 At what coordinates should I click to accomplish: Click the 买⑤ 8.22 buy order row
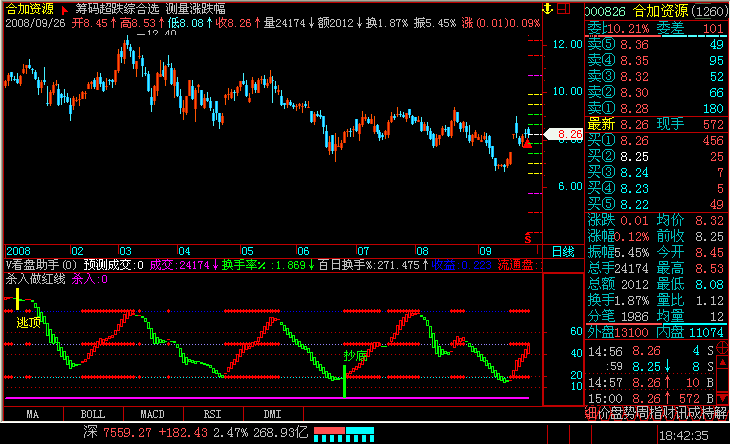coord(655,204)
